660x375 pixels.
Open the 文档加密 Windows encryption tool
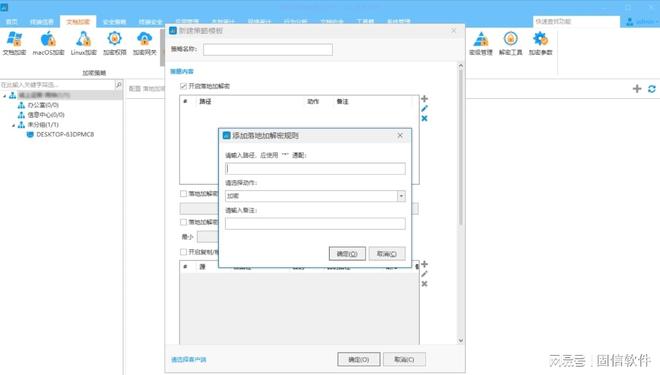pos(14,43)
